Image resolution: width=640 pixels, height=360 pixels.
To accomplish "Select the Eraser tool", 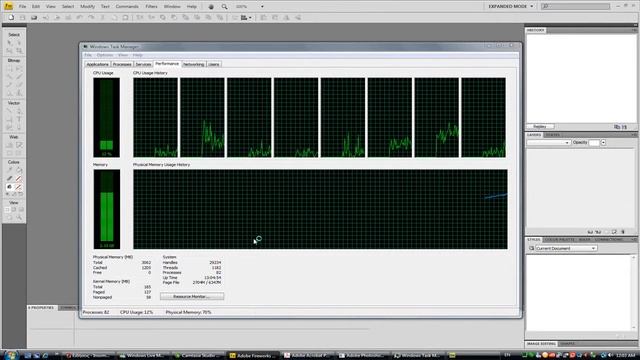I will point(19,84).
